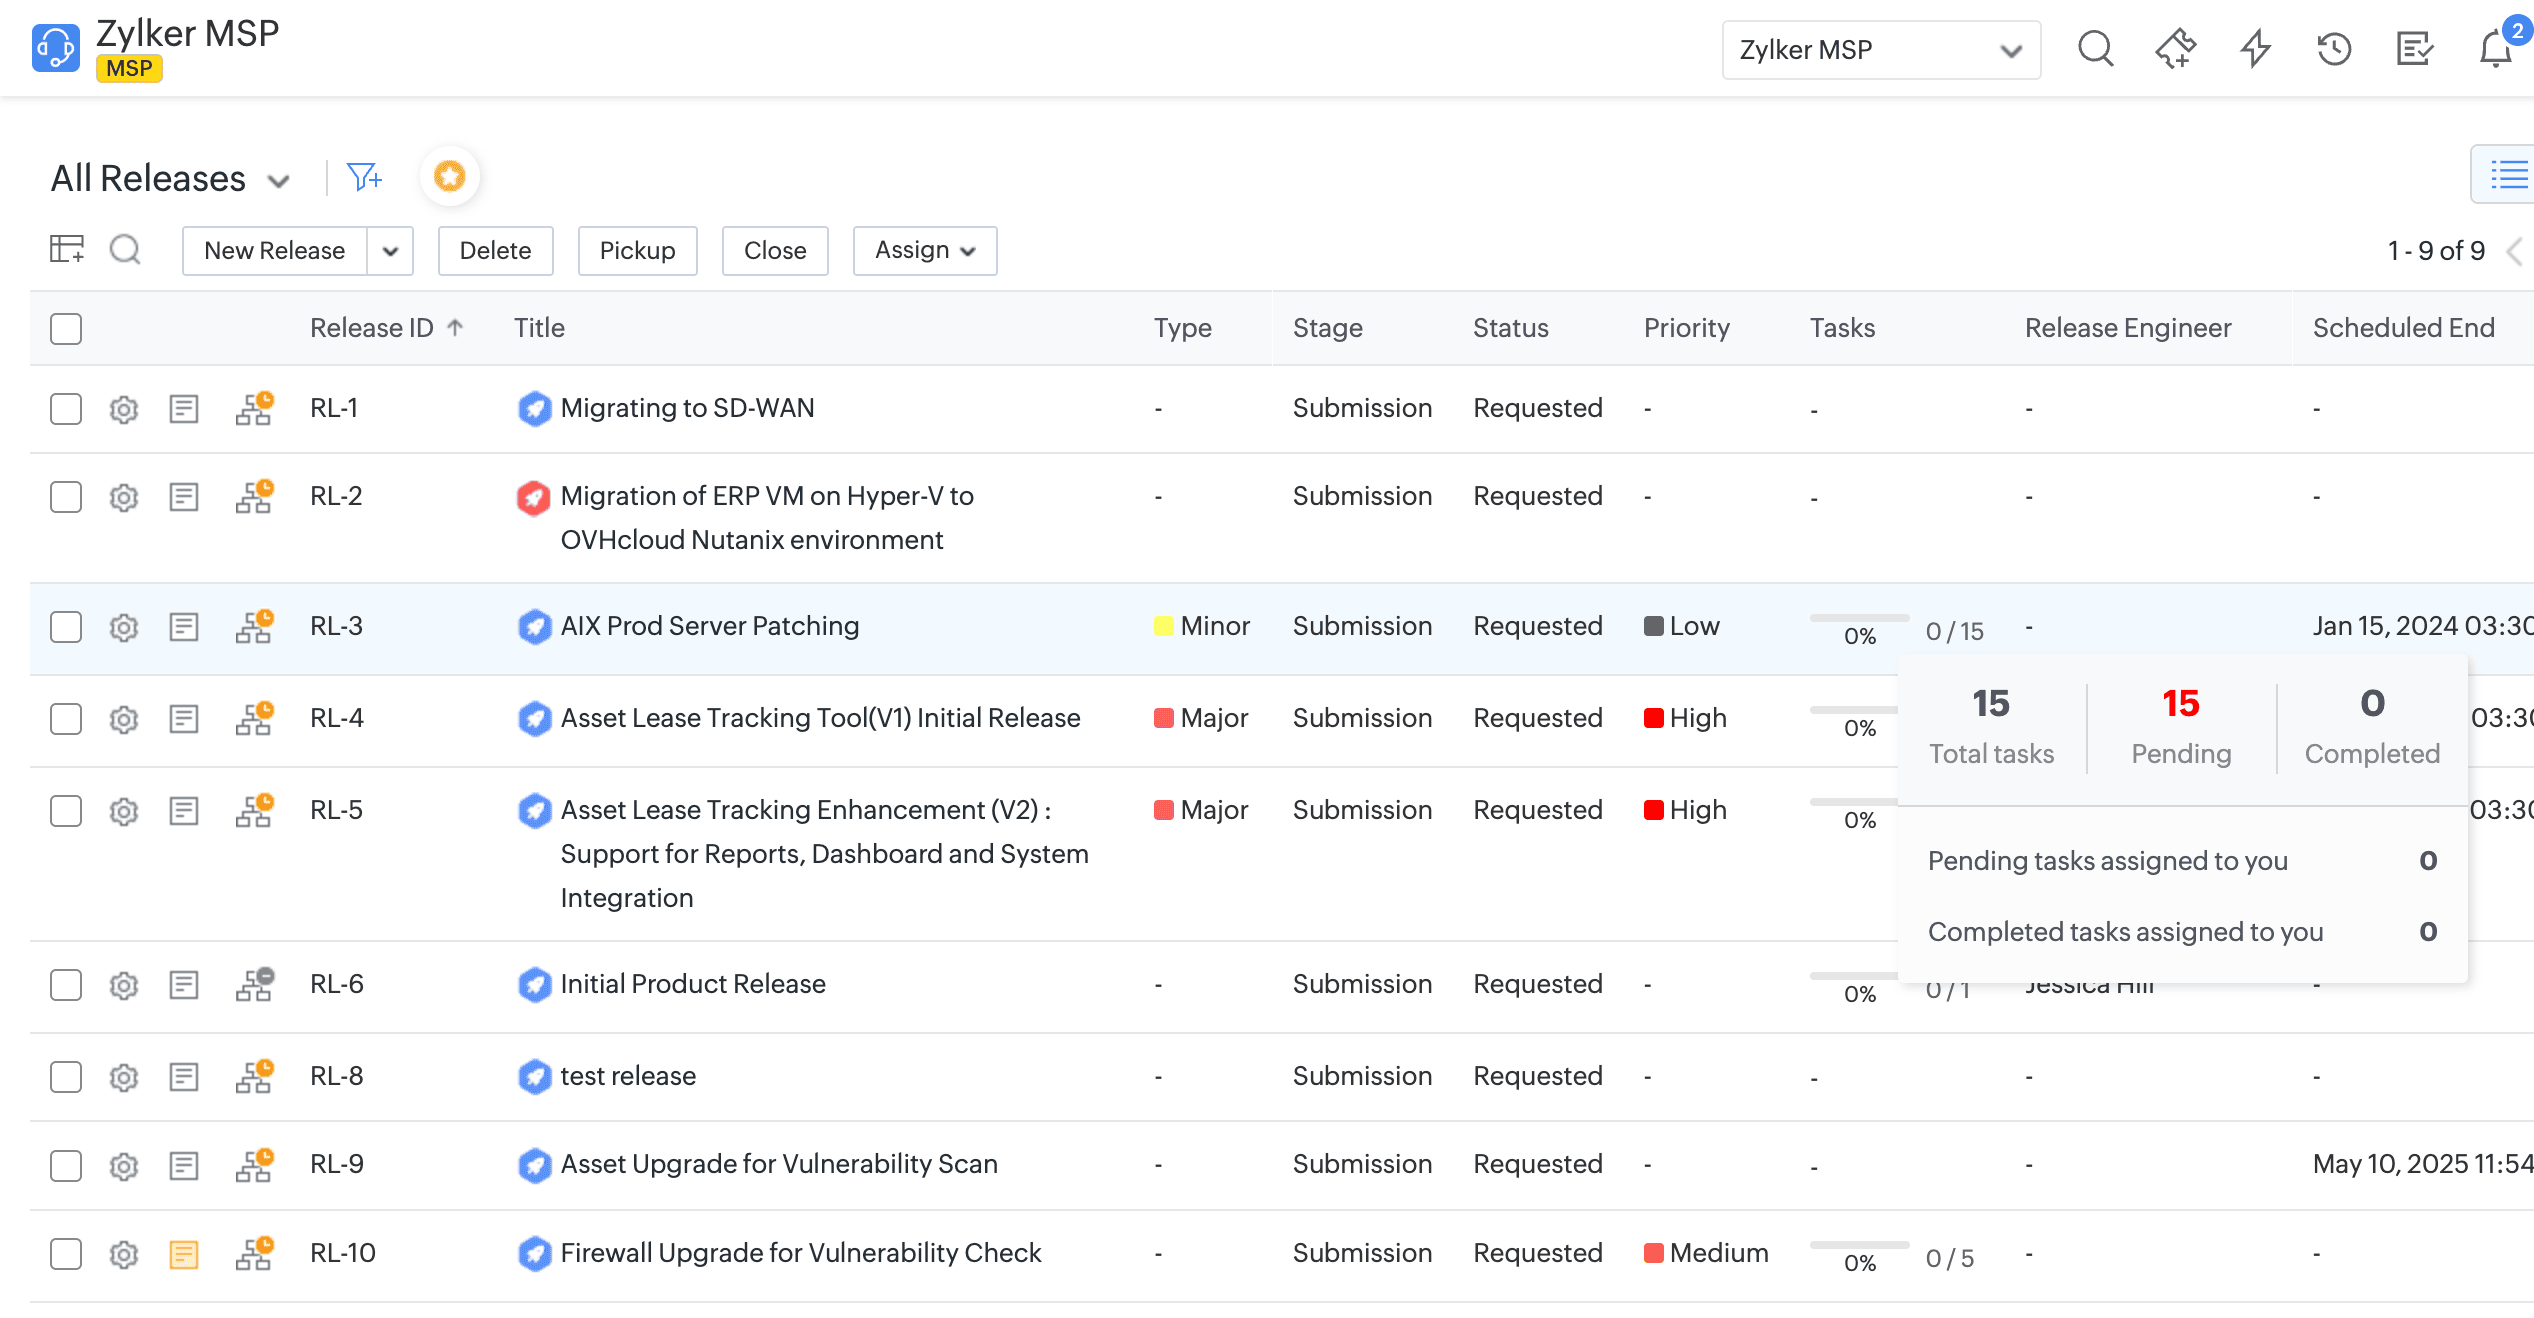Open the notifications bell icon
The width and height of the screenshot is (2534, 1318).
pyautogui.click(x=2496, y=49)
